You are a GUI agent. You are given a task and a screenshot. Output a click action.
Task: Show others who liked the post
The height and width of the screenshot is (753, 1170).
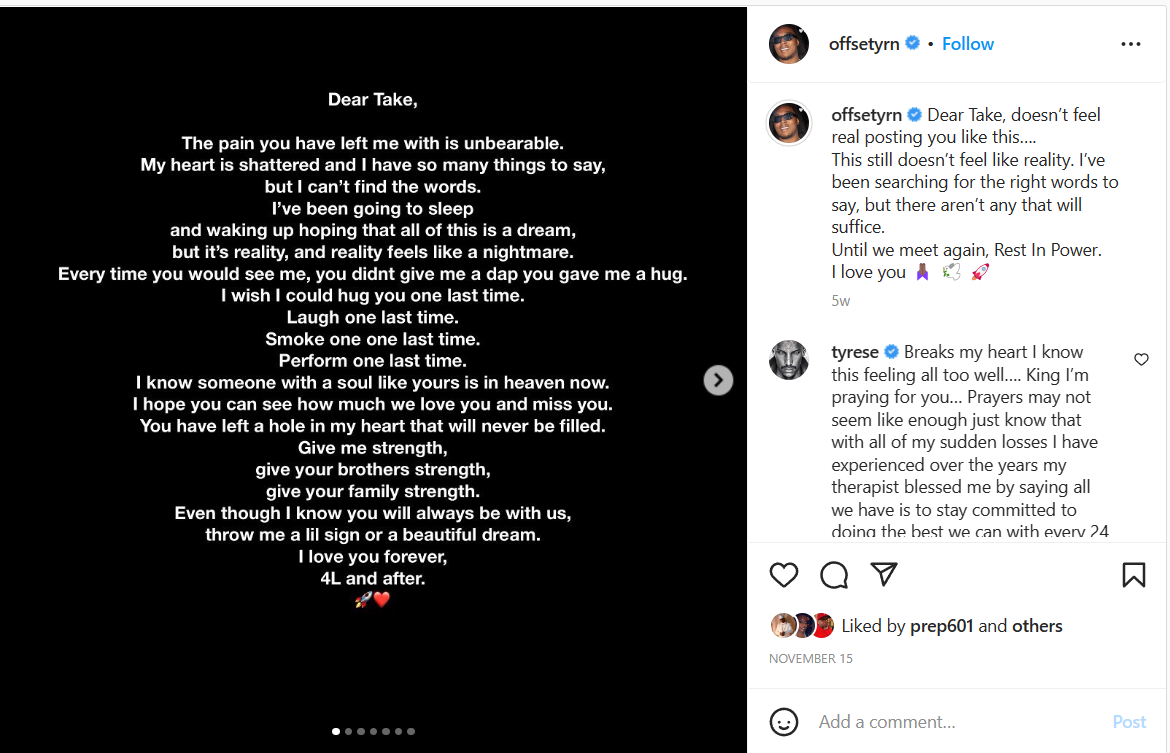(1037, 626)
